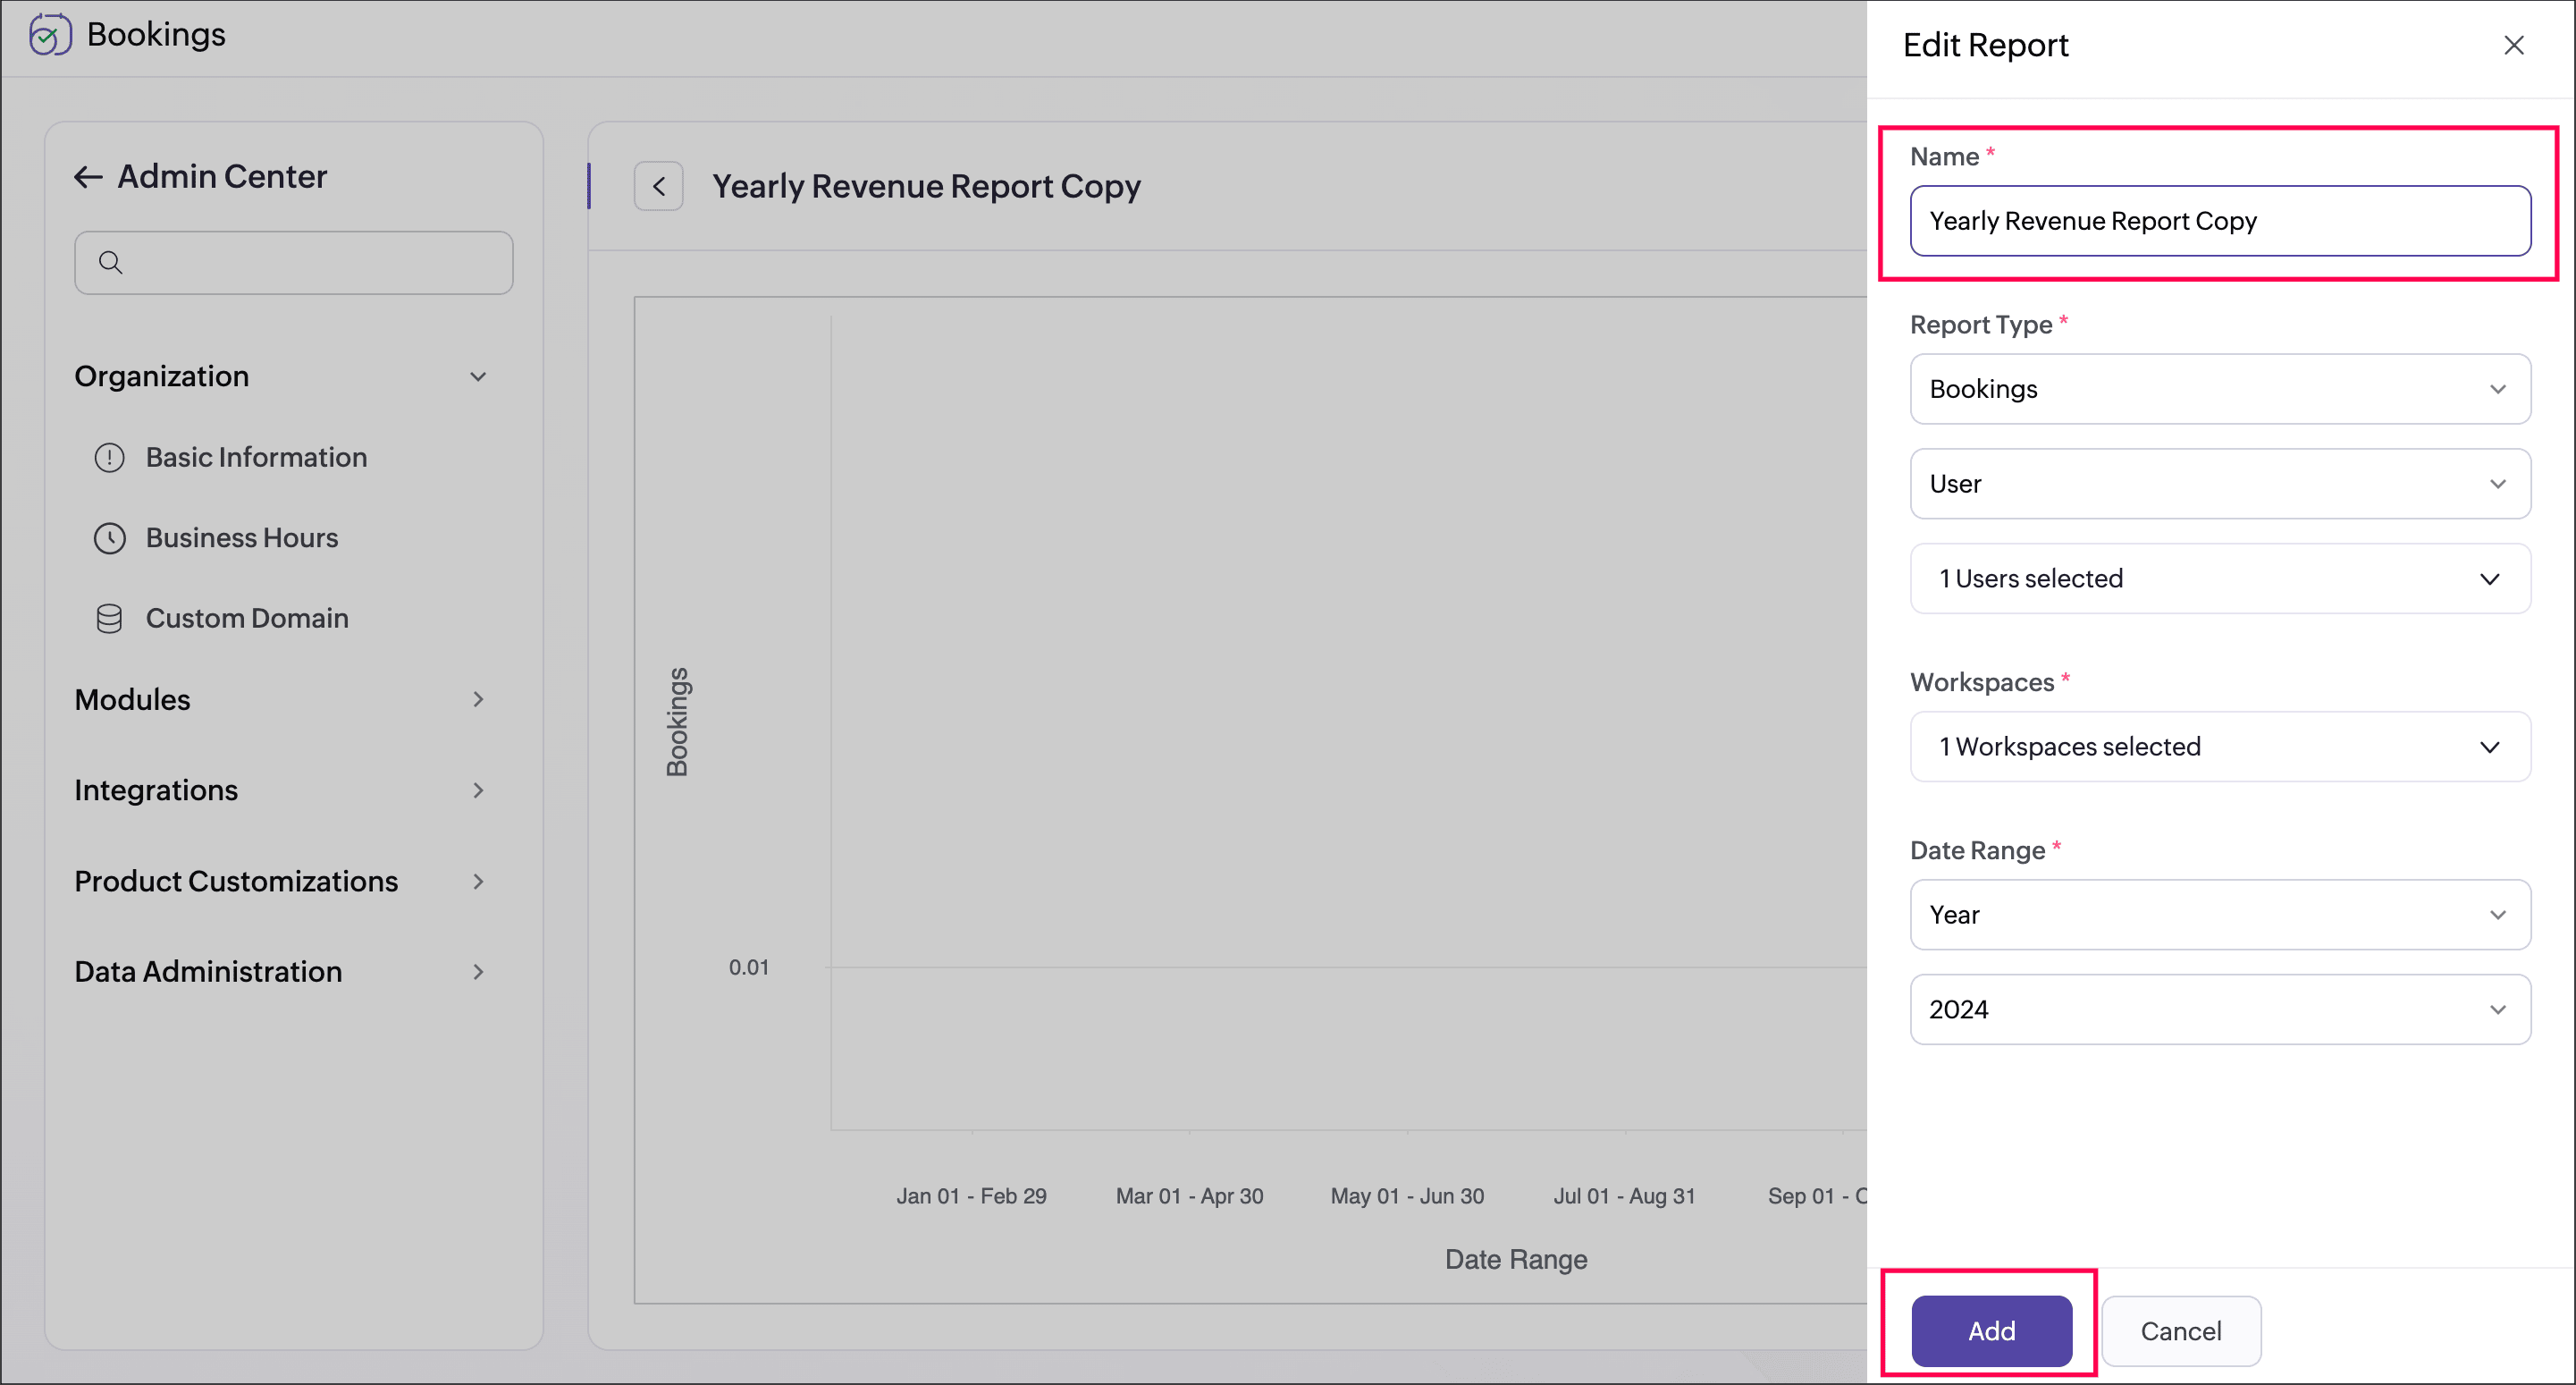
Task: Open the Bookings report type dropdown
Action: pos(2220,389)
